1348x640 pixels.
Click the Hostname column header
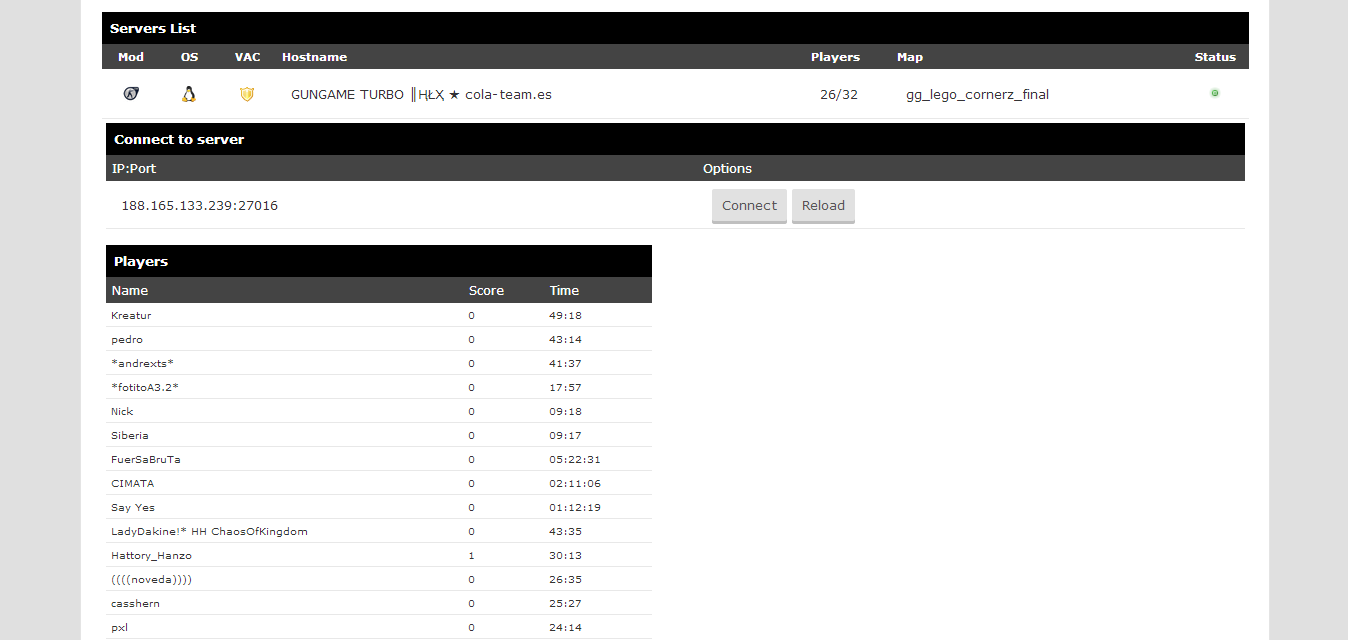[314, 57]
